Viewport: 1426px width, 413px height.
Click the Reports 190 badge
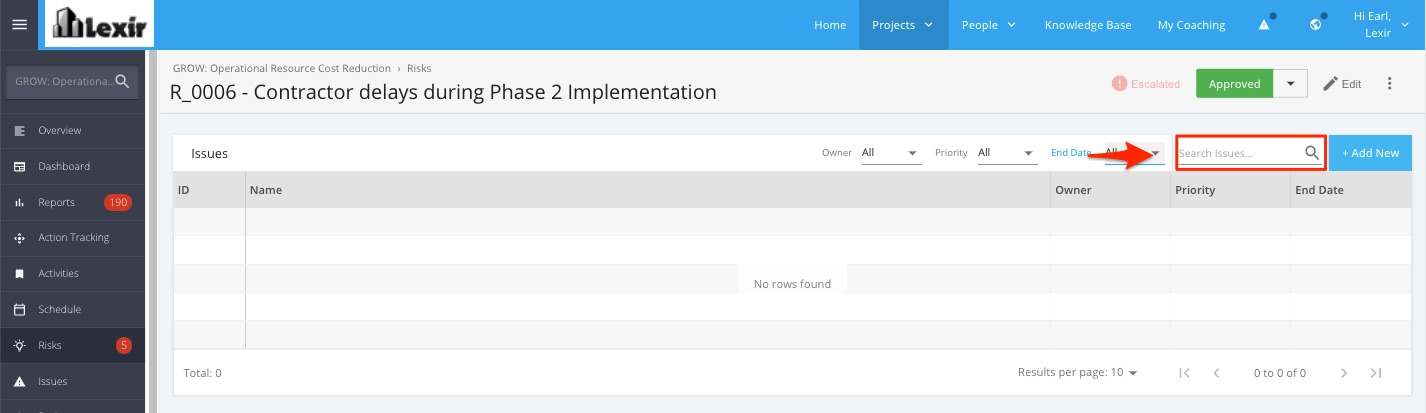click(x=118, y=203)
